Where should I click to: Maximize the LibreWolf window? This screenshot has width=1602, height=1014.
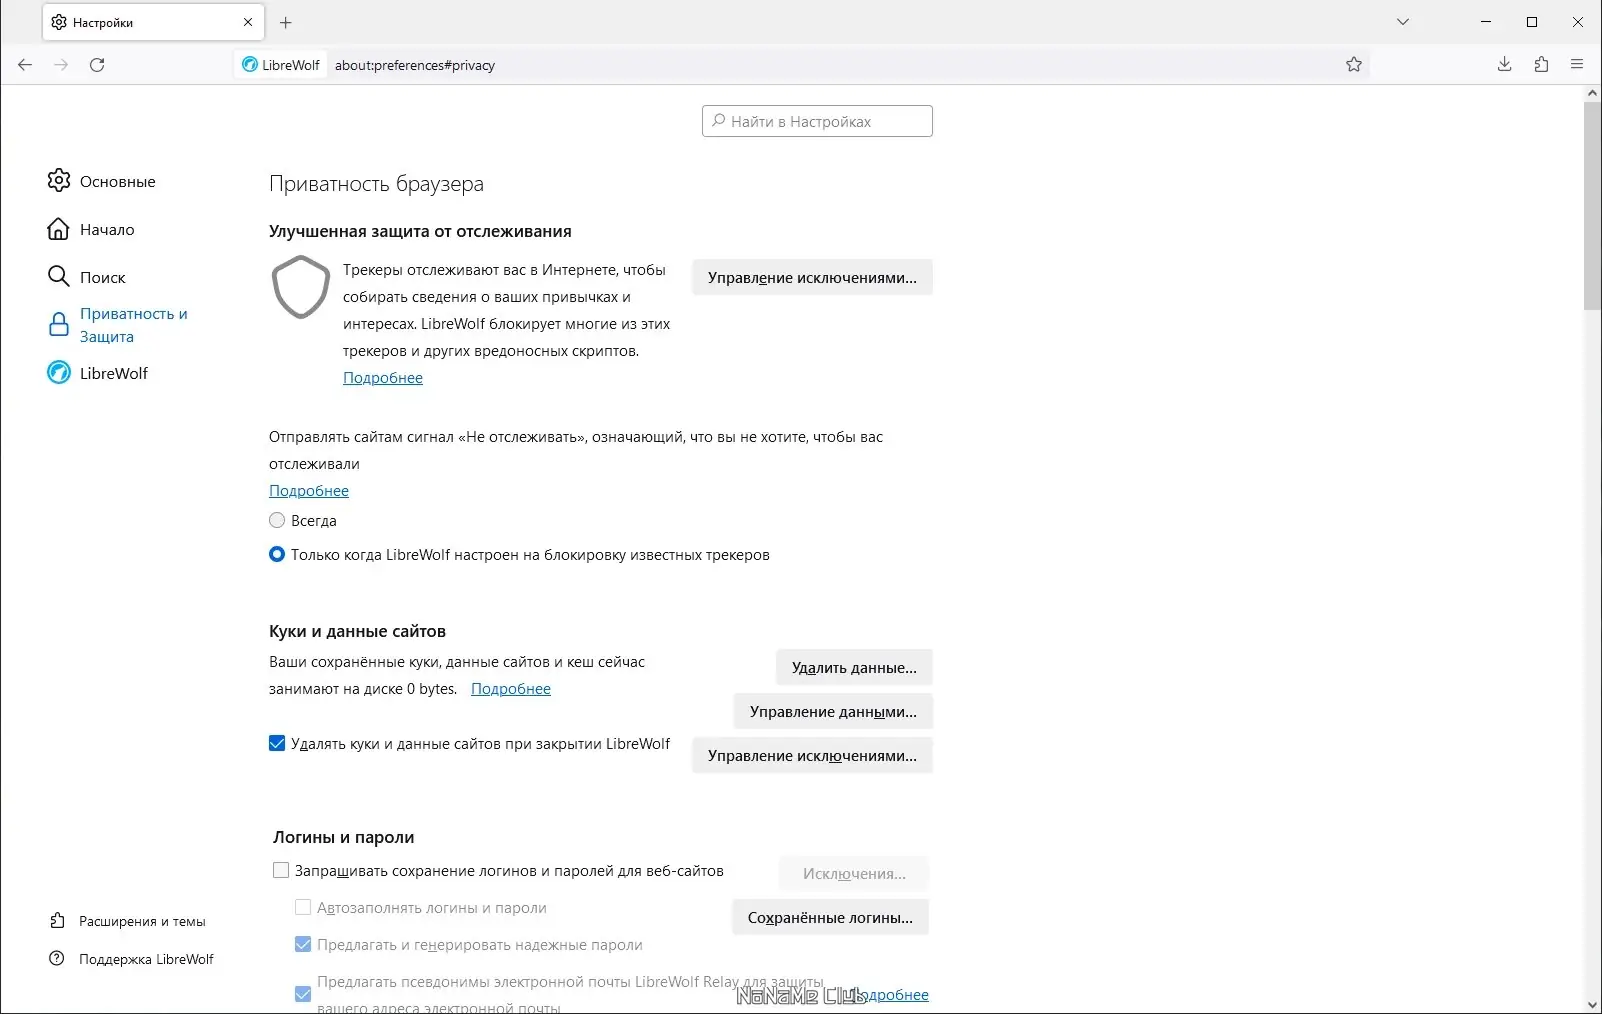tap(1532, 22)
